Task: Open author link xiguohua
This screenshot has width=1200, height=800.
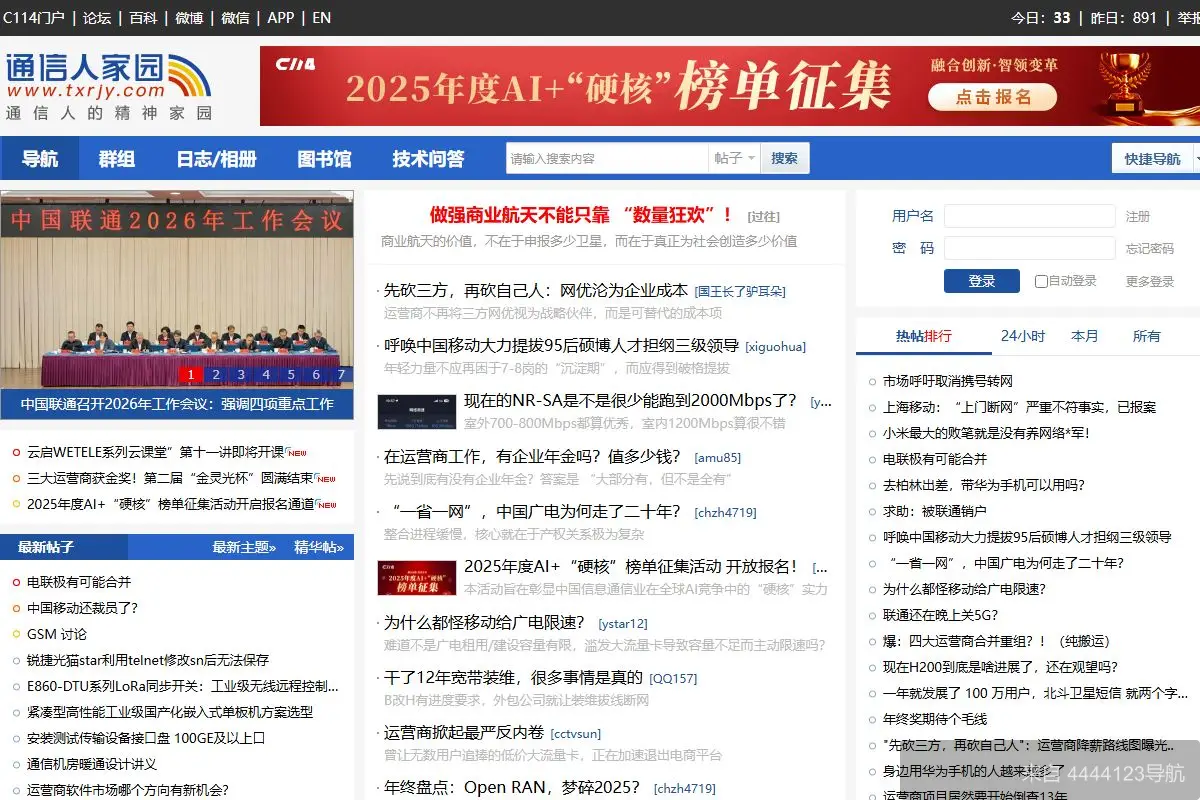Action: 775,346
